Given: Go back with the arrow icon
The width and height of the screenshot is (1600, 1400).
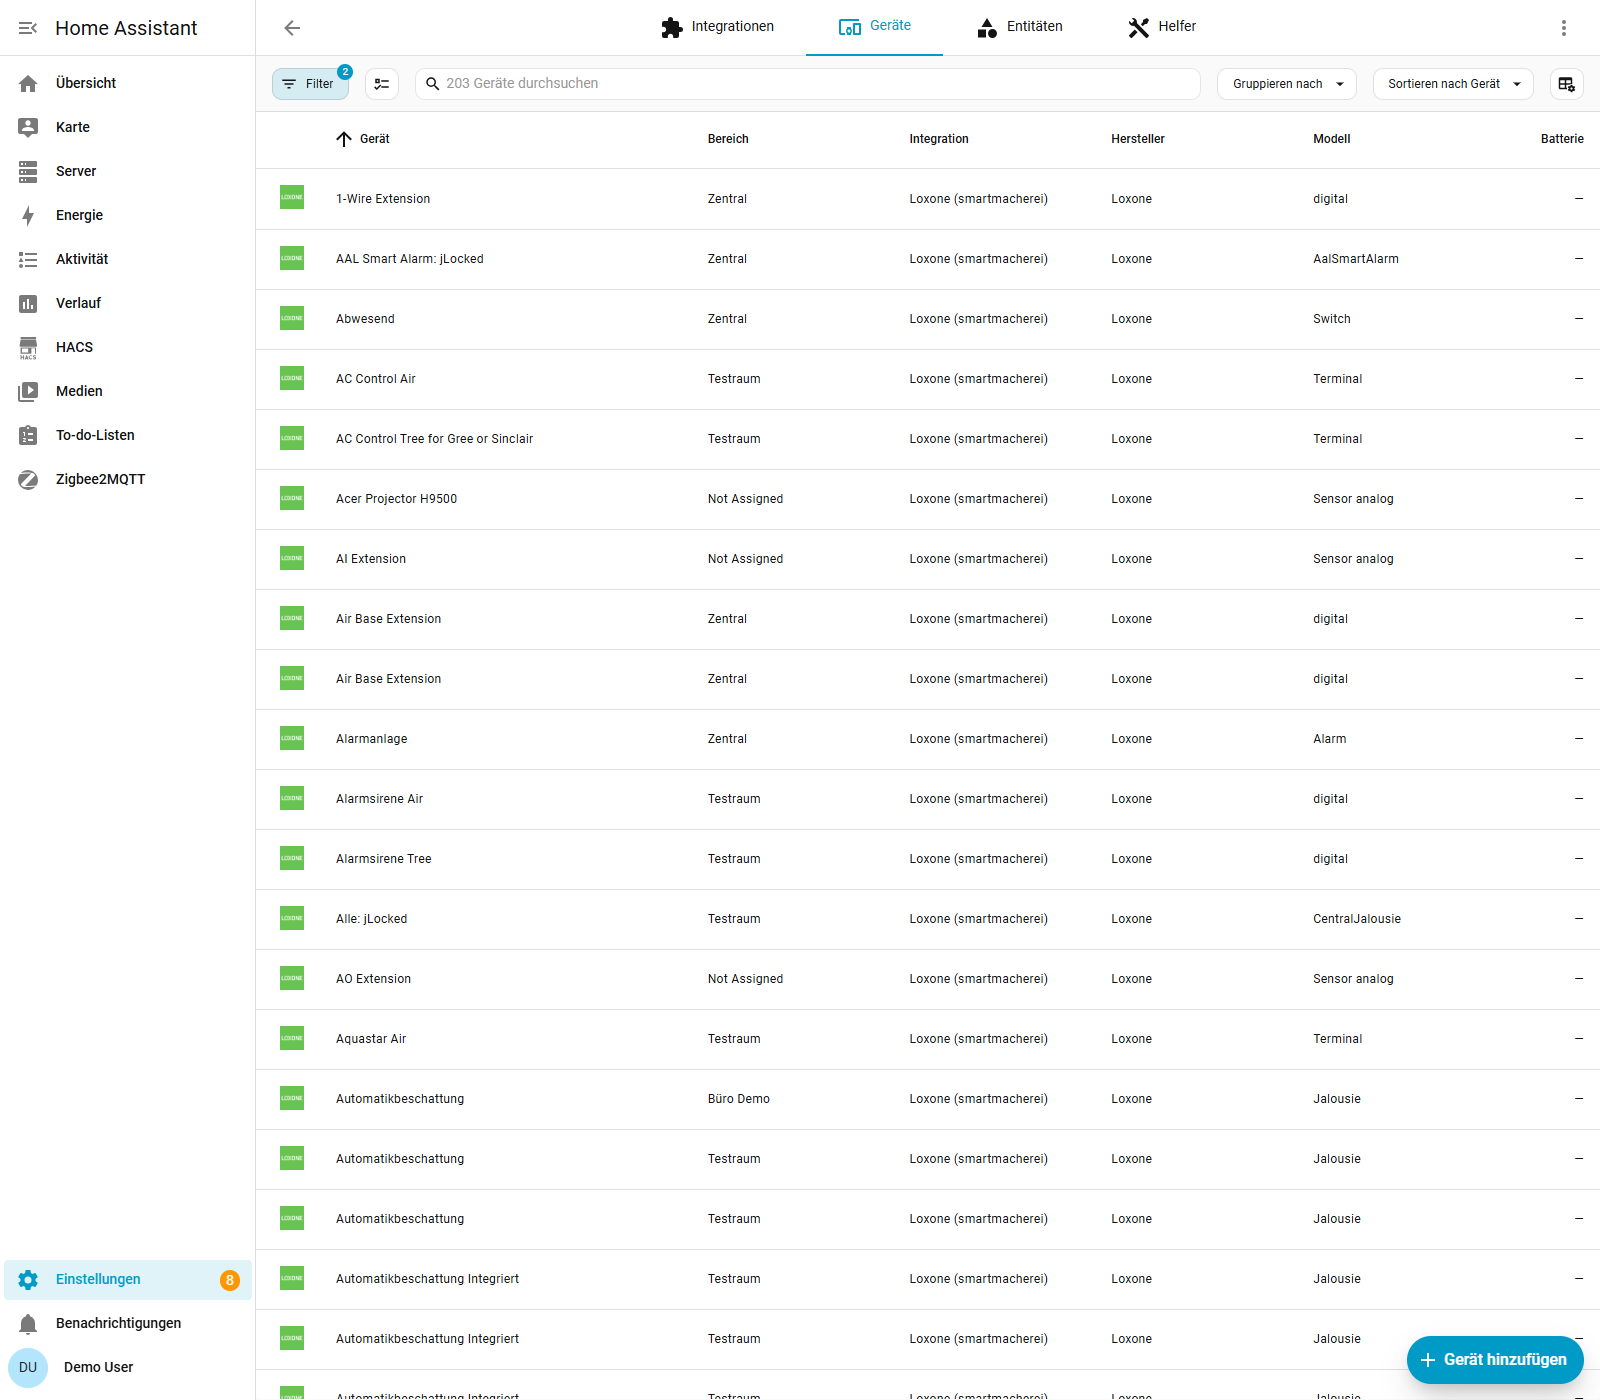Looking at the screenshot, I should (x=292, y=28).
